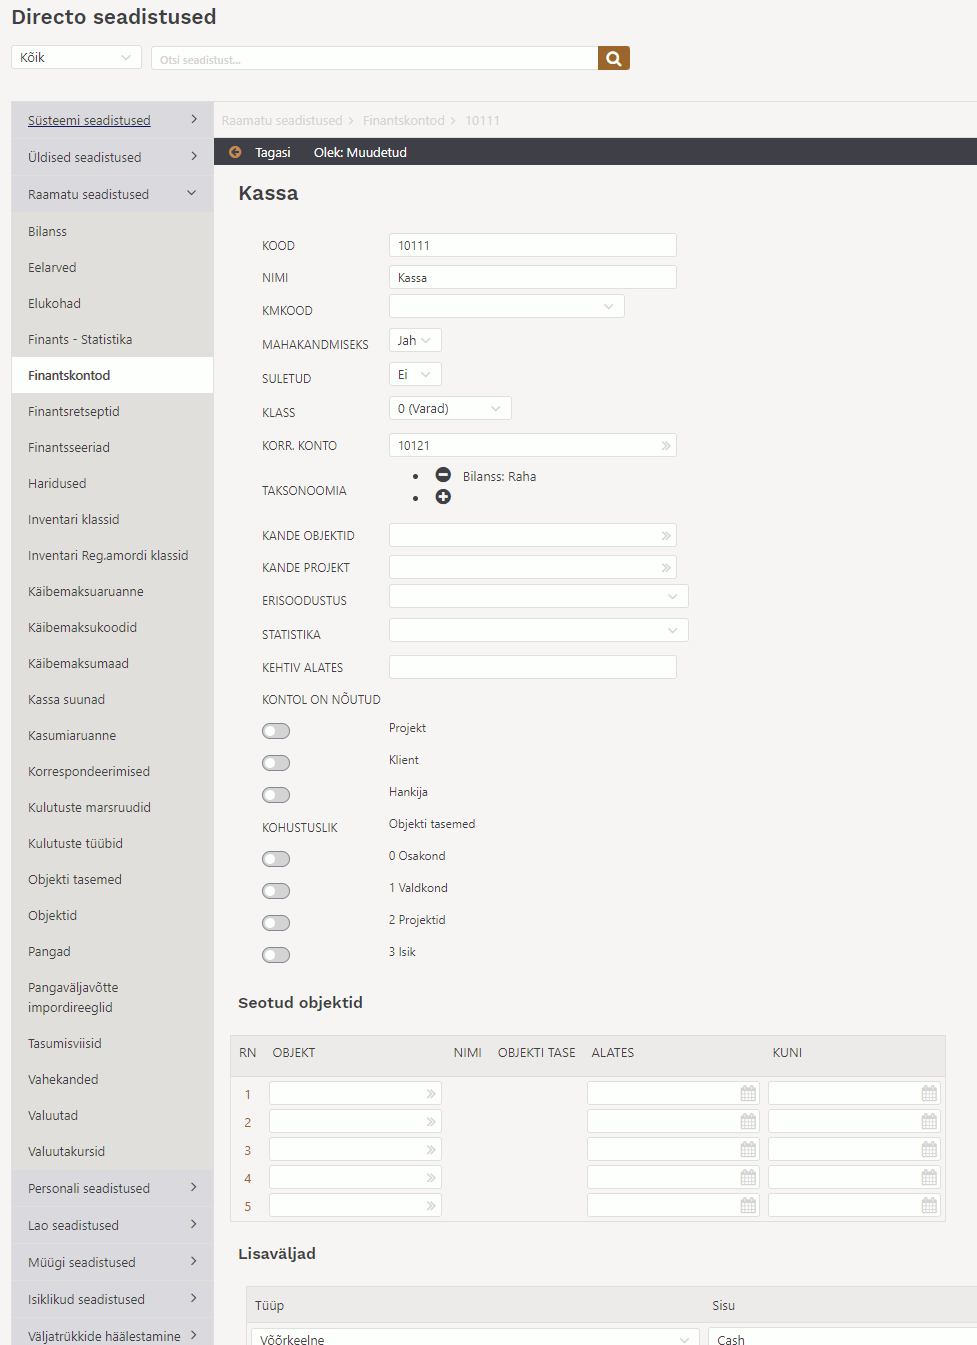Open KUNI calendar icon in row 3
Image resolution: width=977 pixels, height=1345 pixels.
[x=929, y=1149]
